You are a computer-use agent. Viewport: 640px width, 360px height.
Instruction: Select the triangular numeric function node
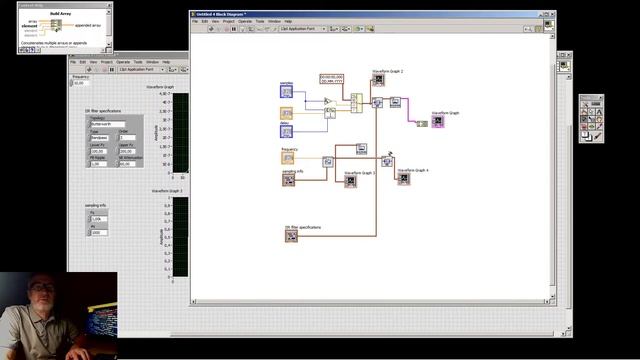[x=327, y=101]
